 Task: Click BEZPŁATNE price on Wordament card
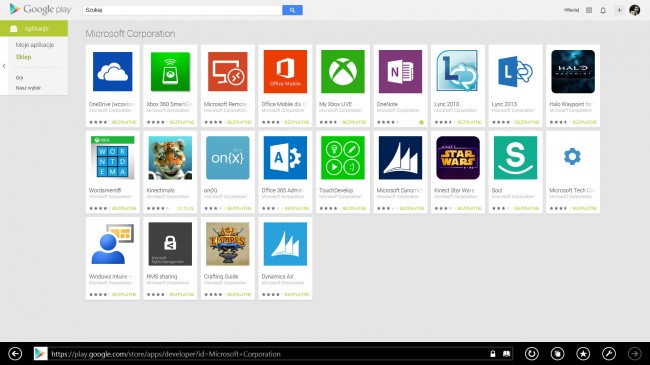(x=124, y=208)
